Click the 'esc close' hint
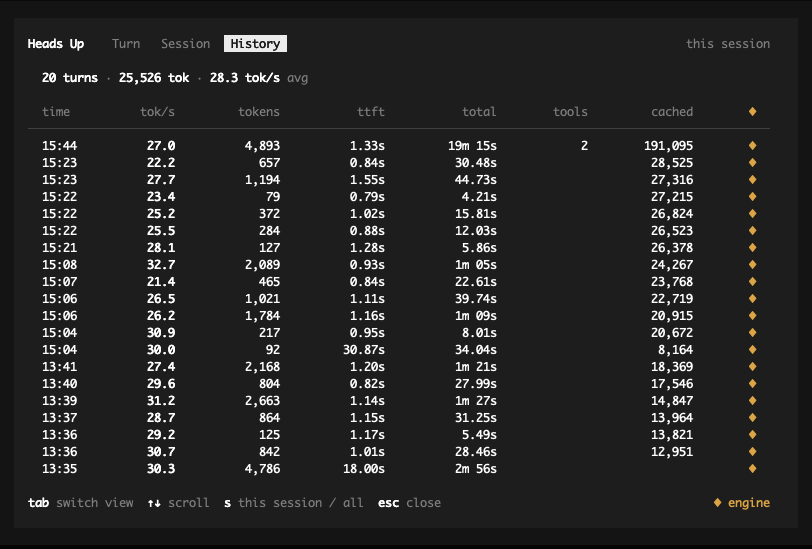 click(409, 502)
